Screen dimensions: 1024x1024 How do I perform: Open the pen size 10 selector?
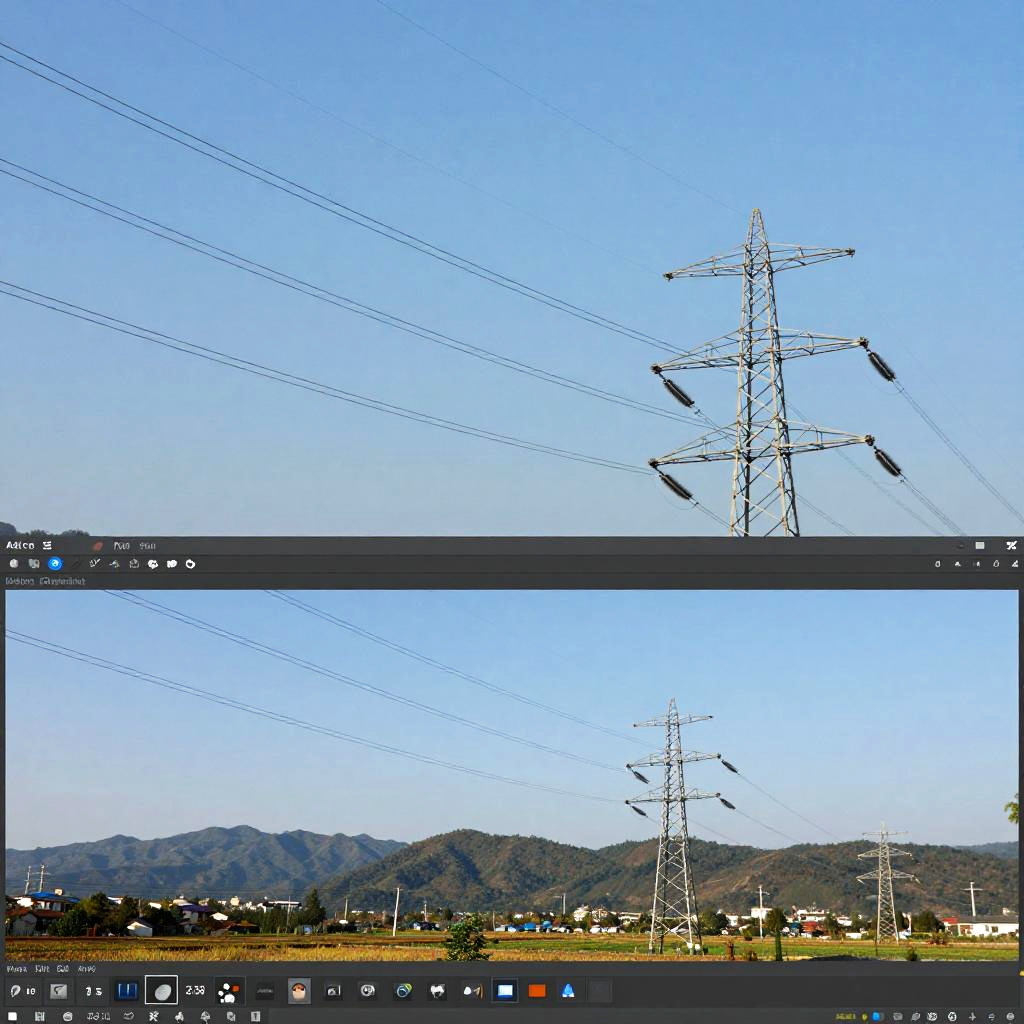pyautogui.click(x=23, y=990)
